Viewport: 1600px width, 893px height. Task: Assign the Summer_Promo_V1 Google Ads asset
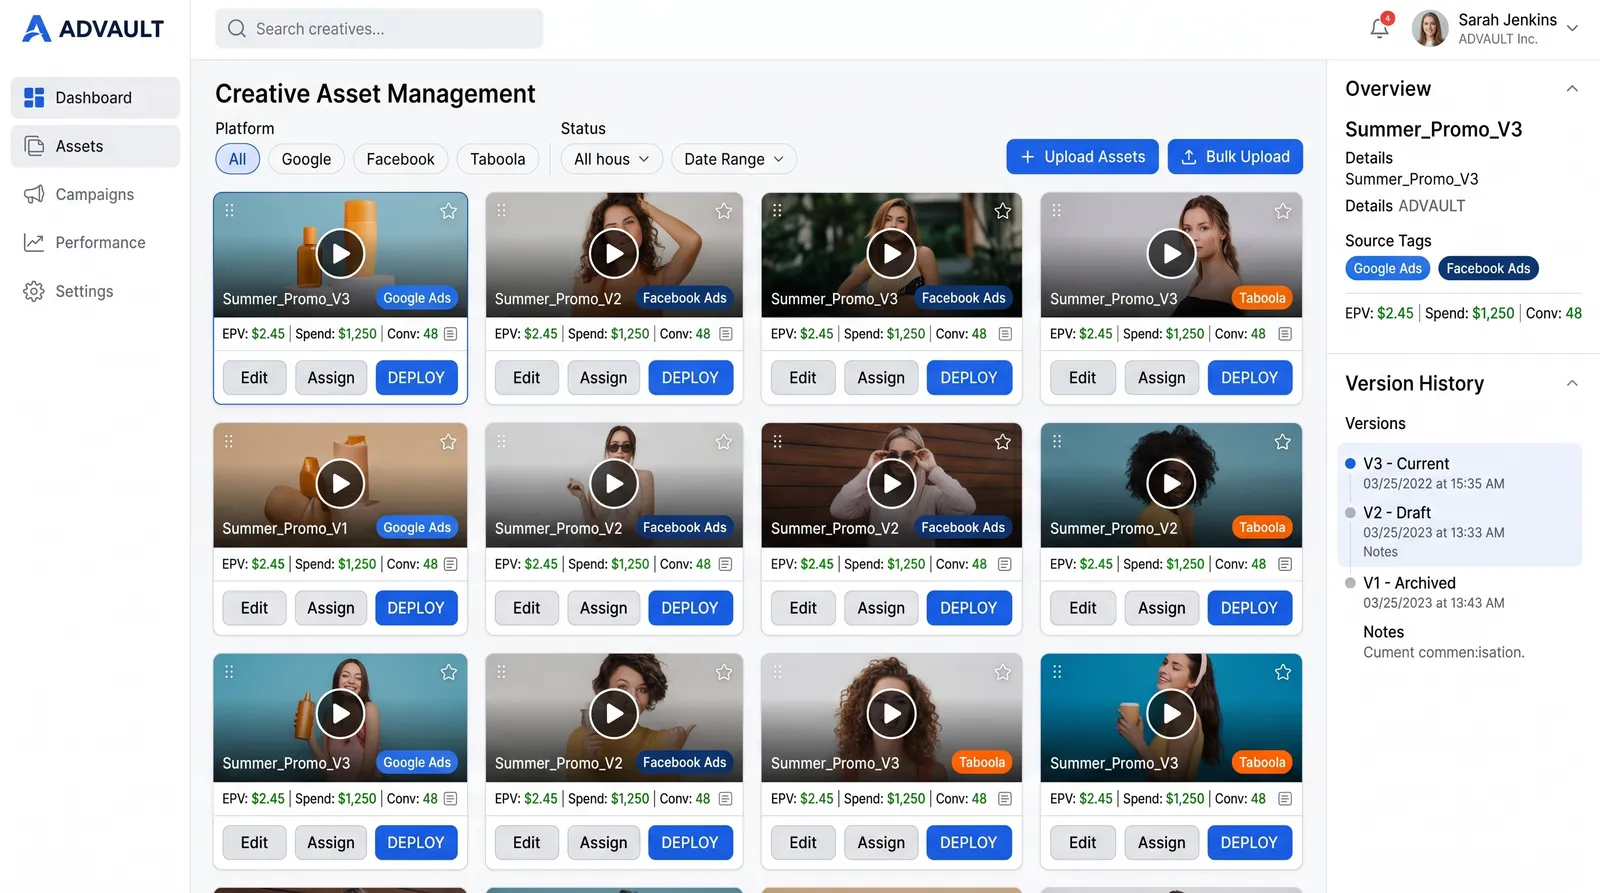click(x=331, y=608)
